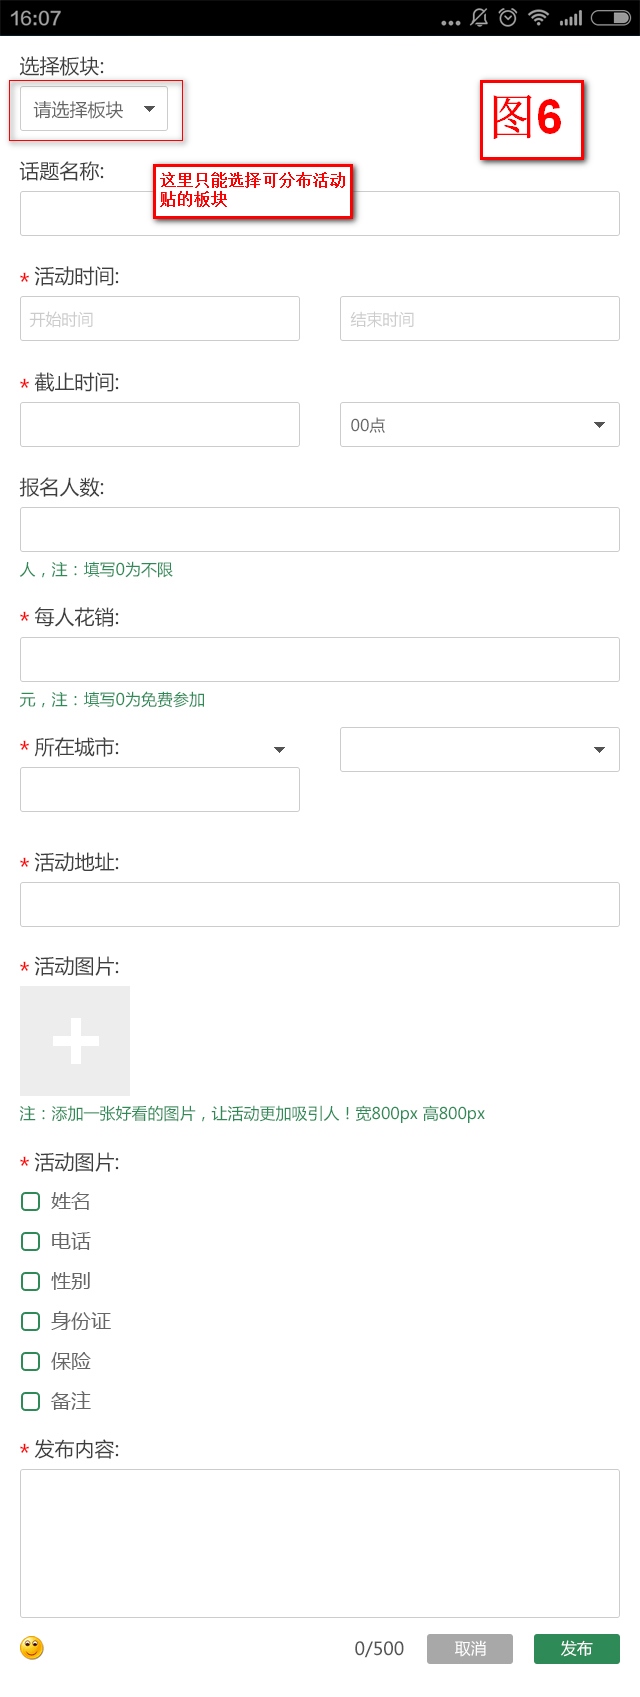Click the 结束时间 input field
This screenshot has width=640, height=1697.
click(x=479, y=319)
